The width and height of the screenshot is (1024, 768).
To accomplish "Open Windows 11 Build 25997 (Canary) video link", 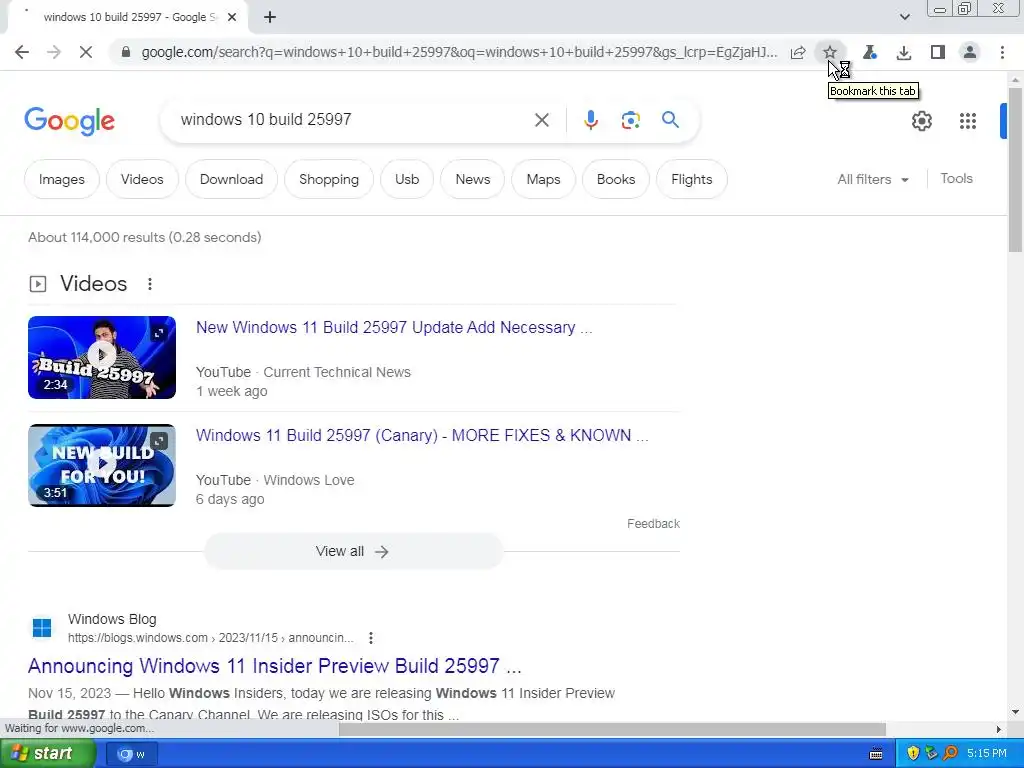I will [422, 435].
